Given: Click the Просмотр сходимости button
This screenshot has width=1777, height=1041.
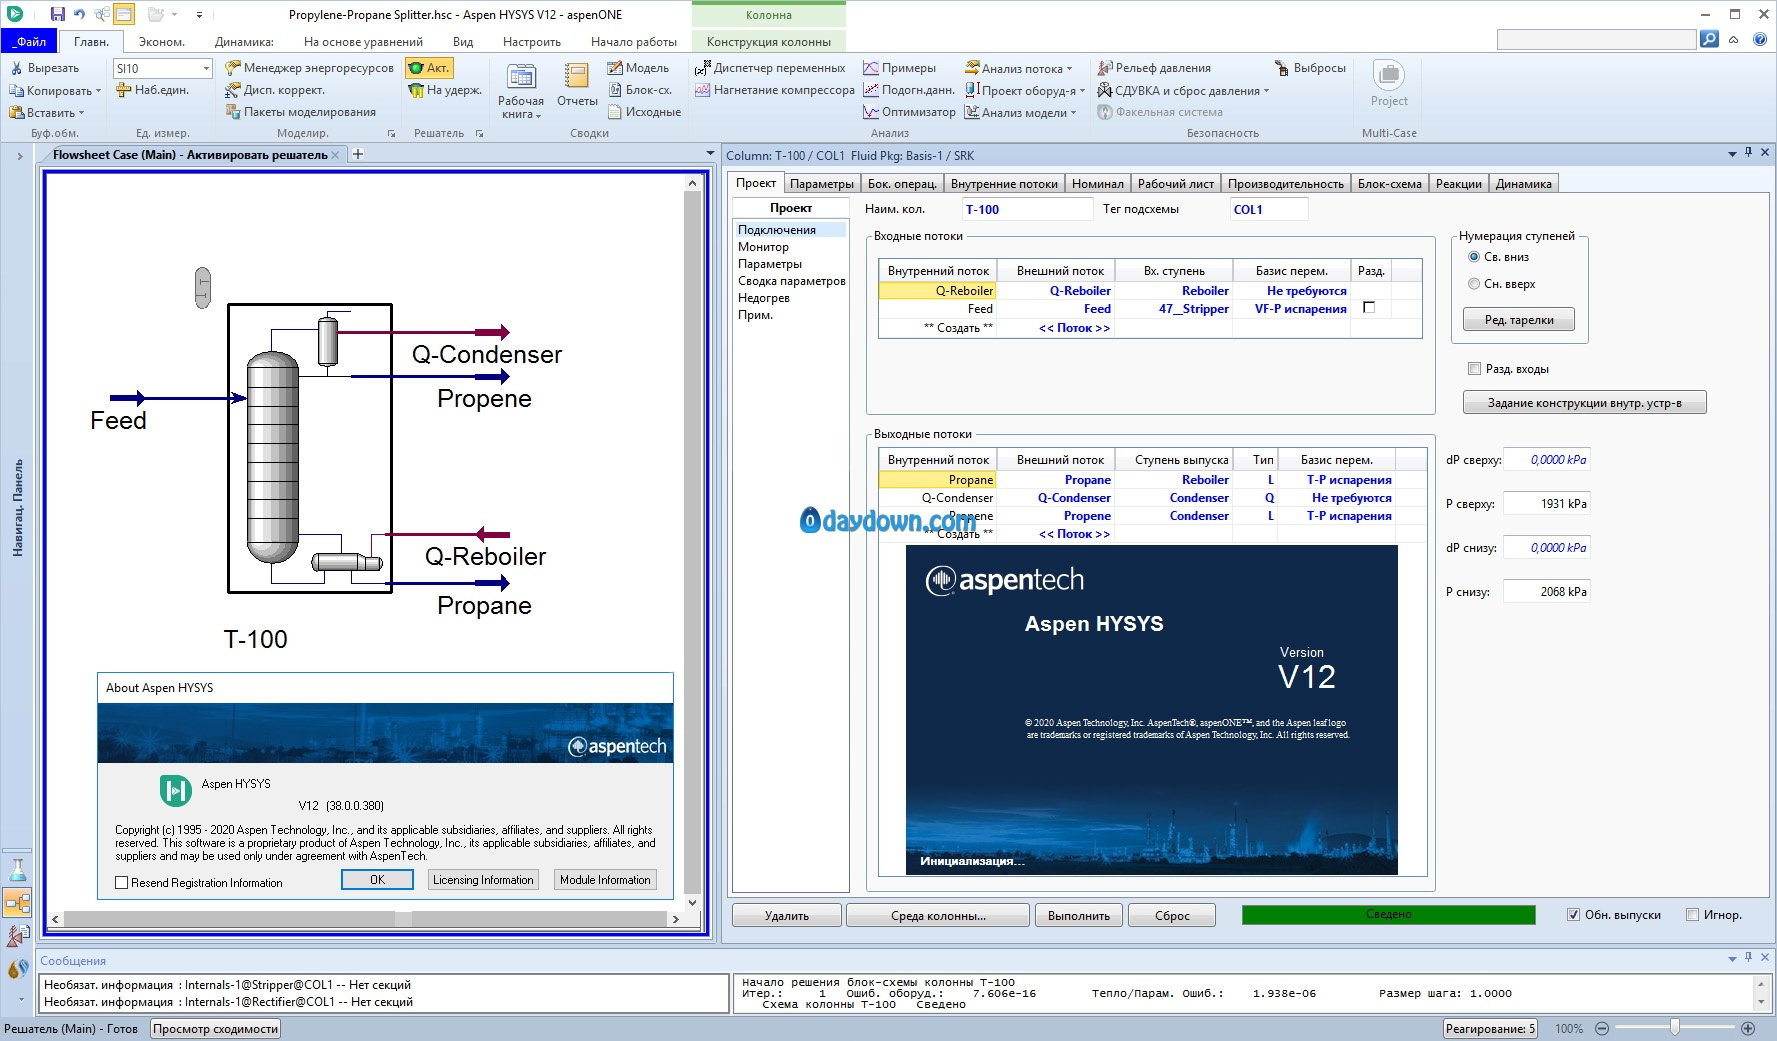Looking at the screenshot, I should (215, 1029).
